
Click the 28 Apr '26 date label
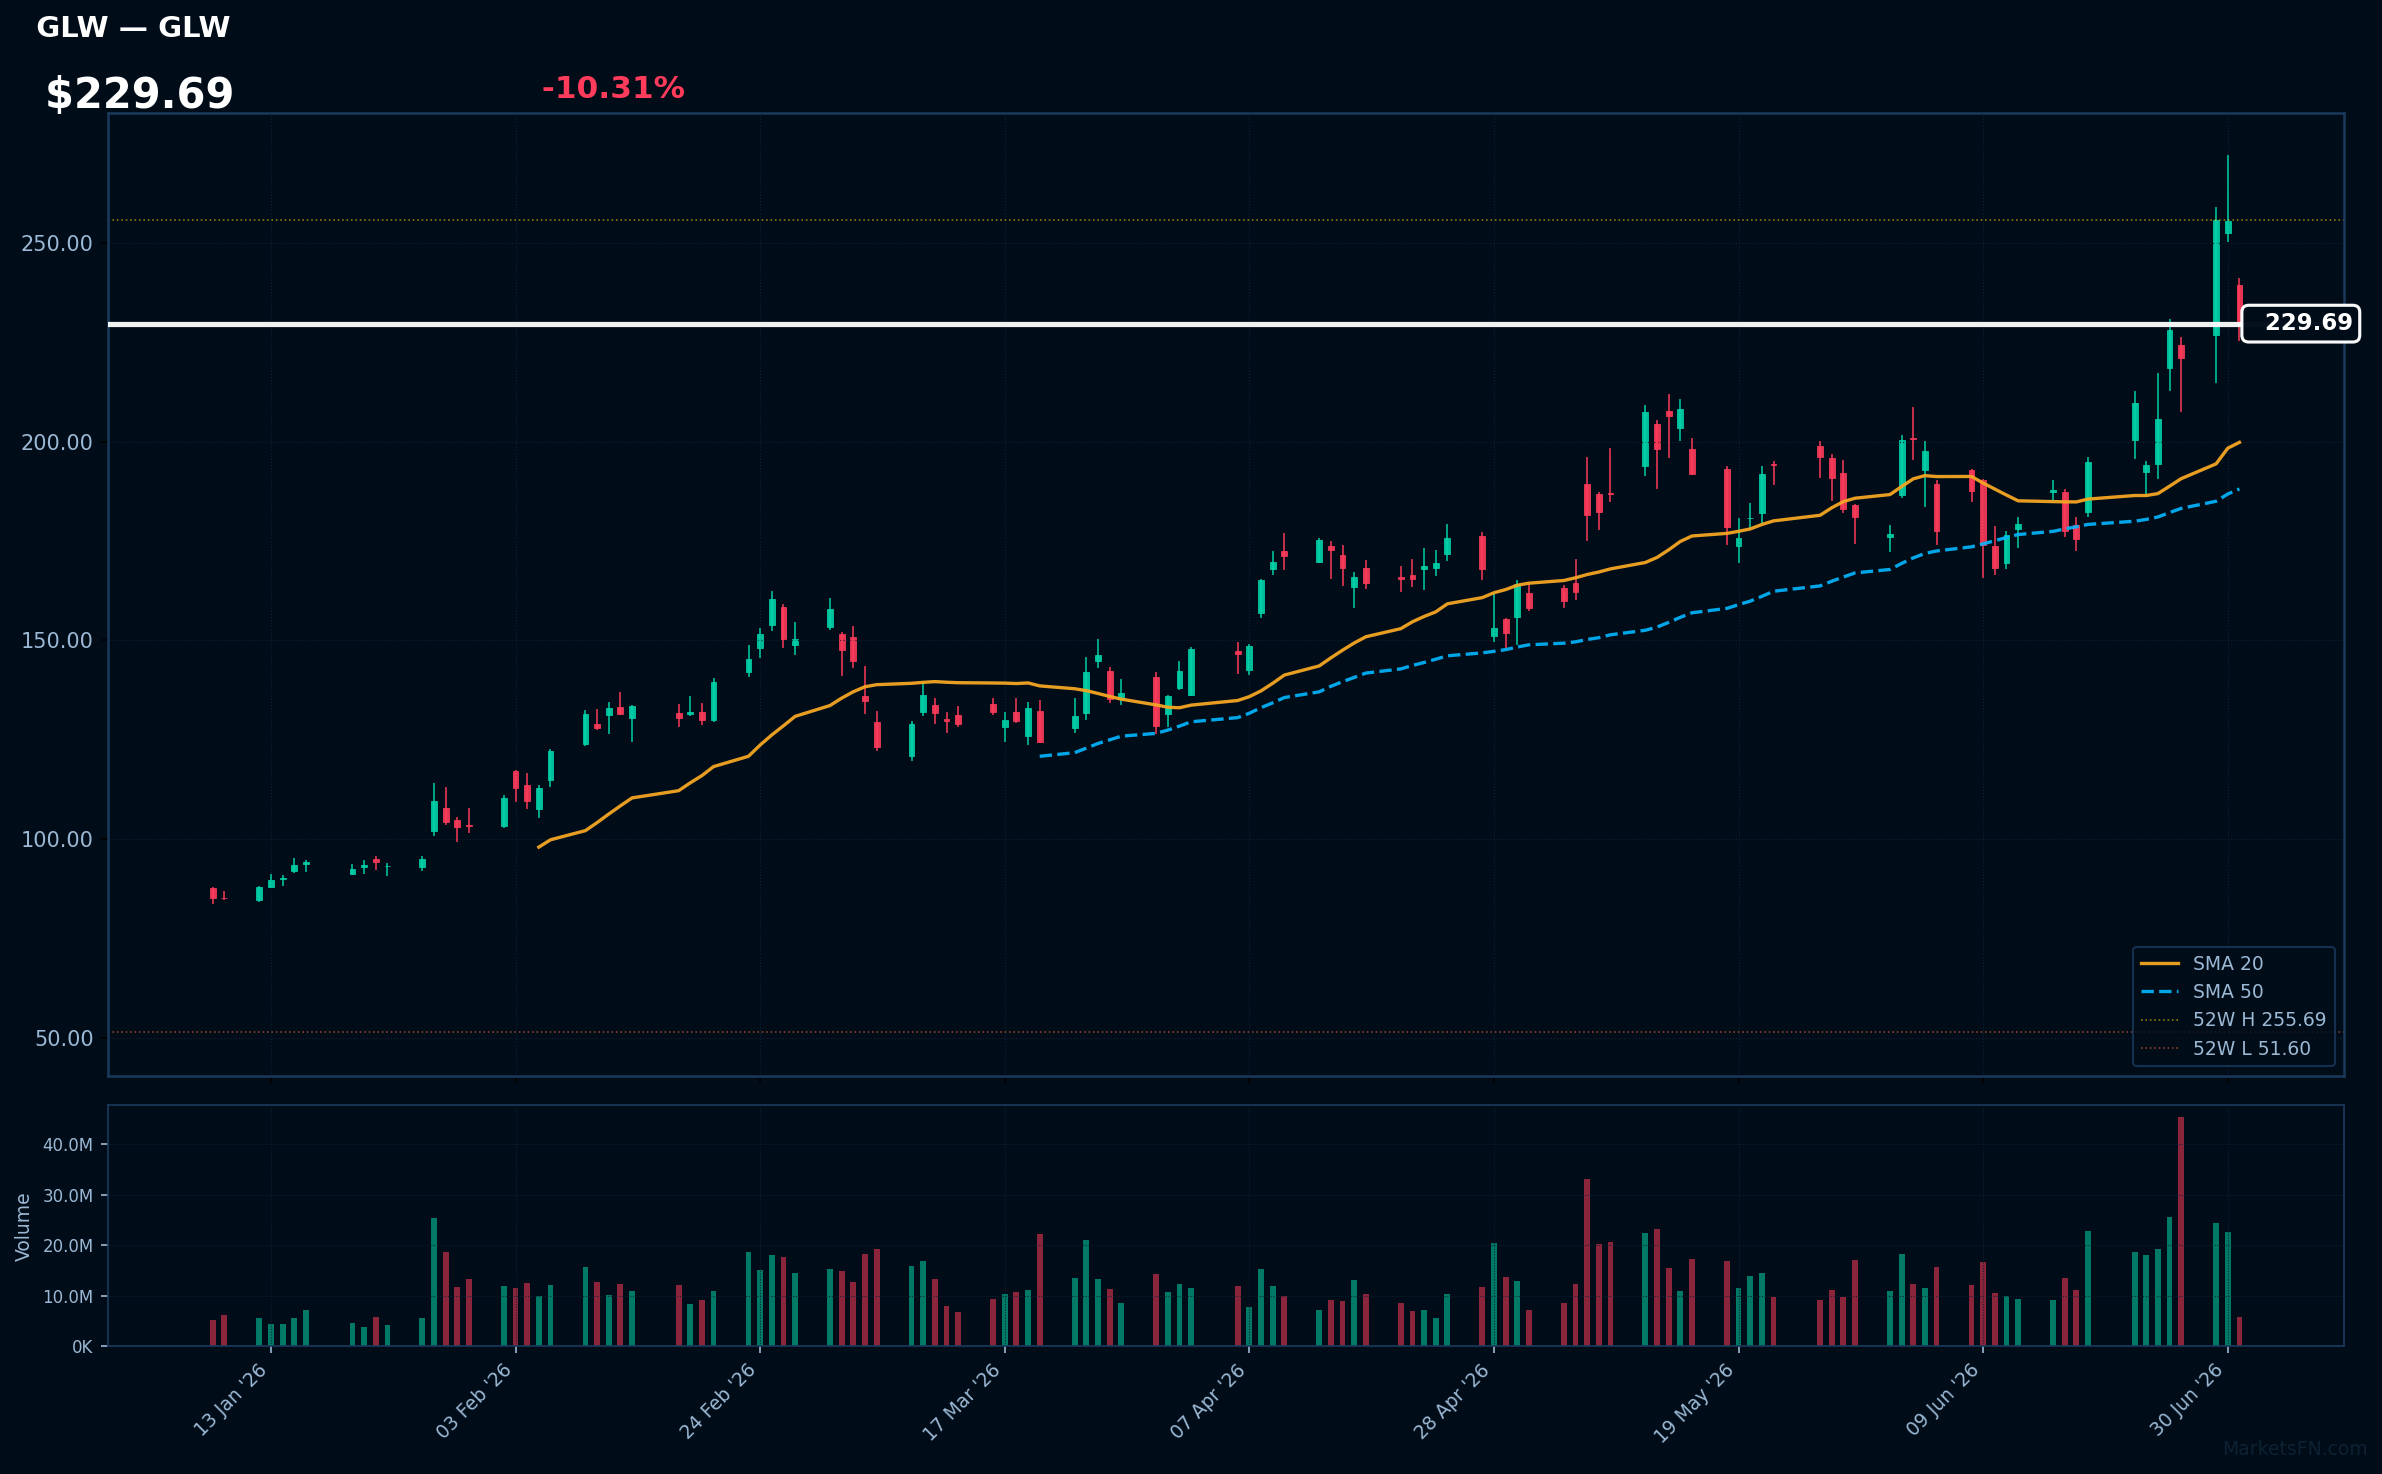coord(1452,1401)
